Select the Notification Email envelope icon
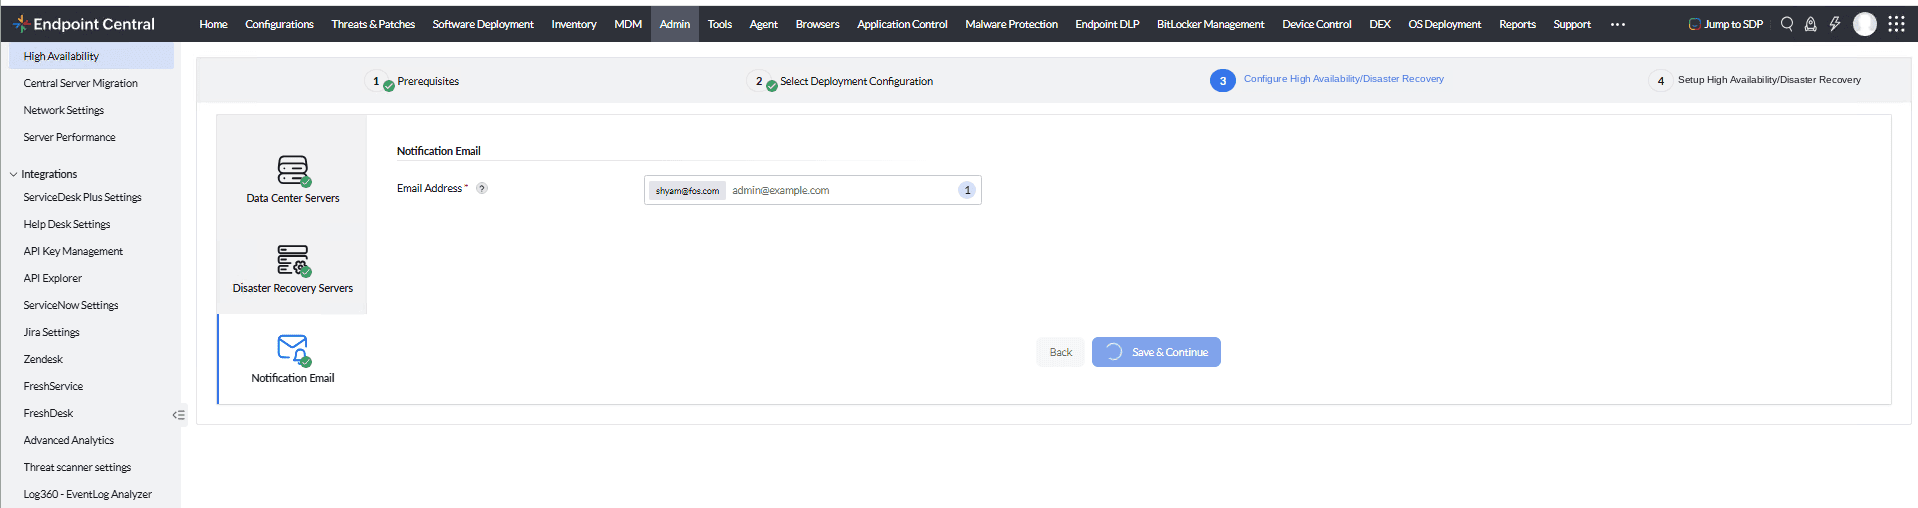This screenshot has height=508, width=1918. (x=293, y=350)
